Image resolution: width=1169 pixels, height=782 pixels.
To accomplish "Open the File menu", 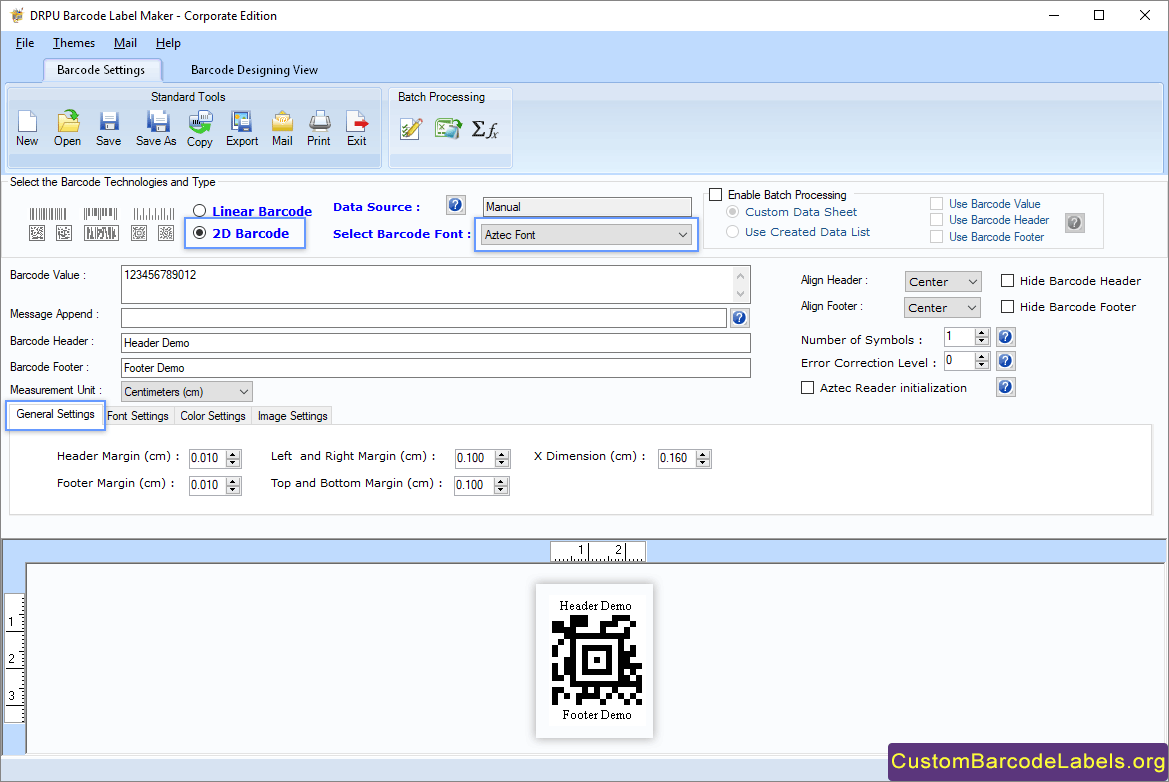I will click(x=25, y=42).
